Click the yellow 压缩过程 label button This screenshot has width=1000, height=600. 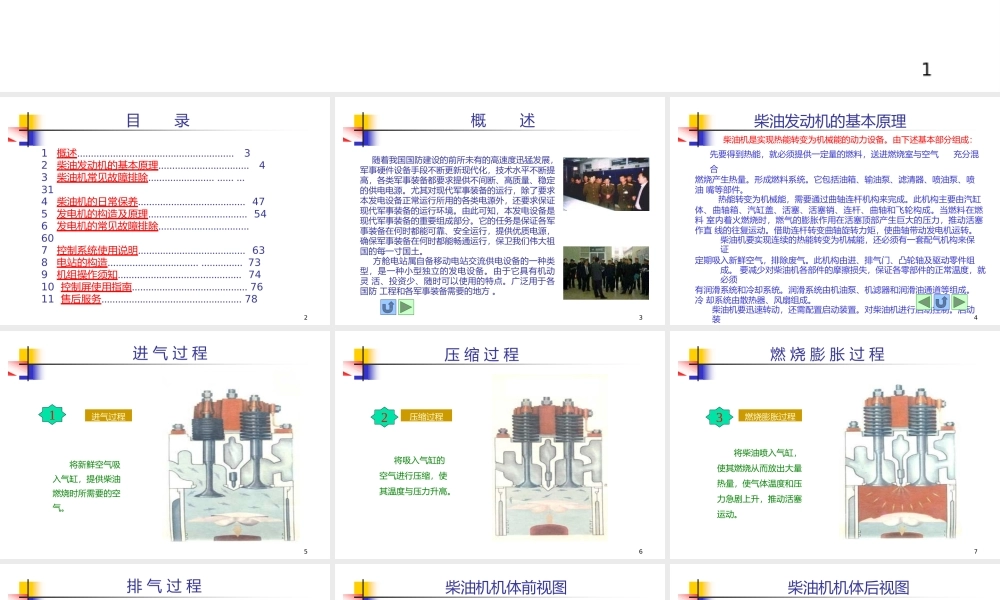(426, 416)
